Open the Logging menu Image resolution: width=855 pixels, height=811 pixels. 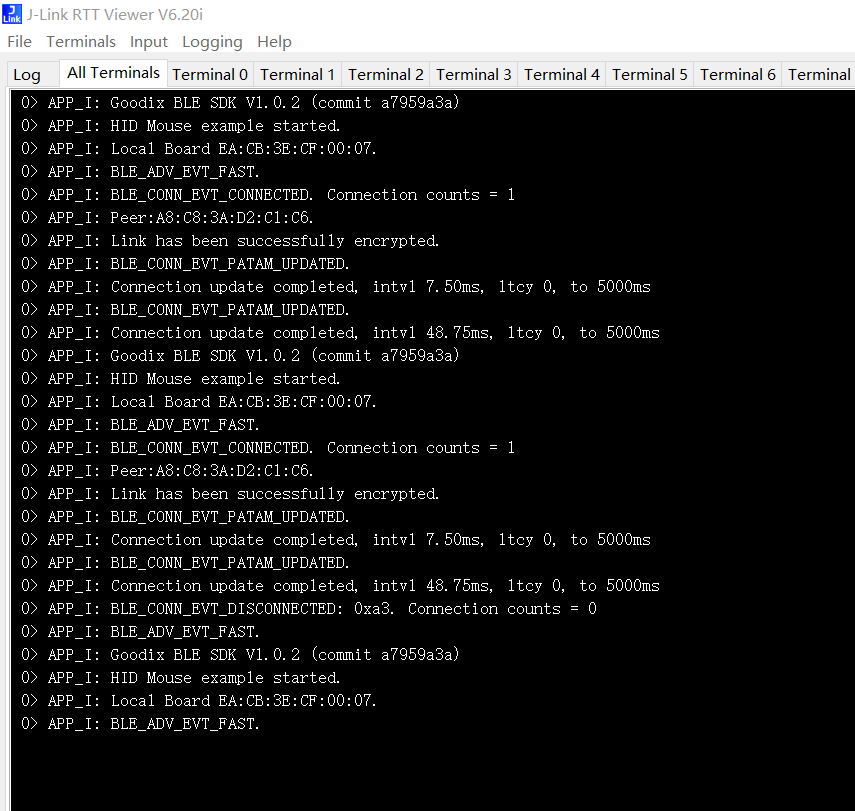pos(212,42)
